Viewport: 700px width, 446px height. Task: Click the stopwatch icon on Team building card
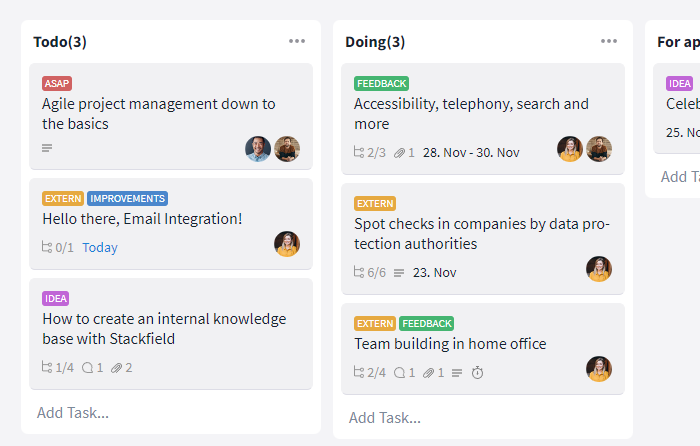point(477,372)
